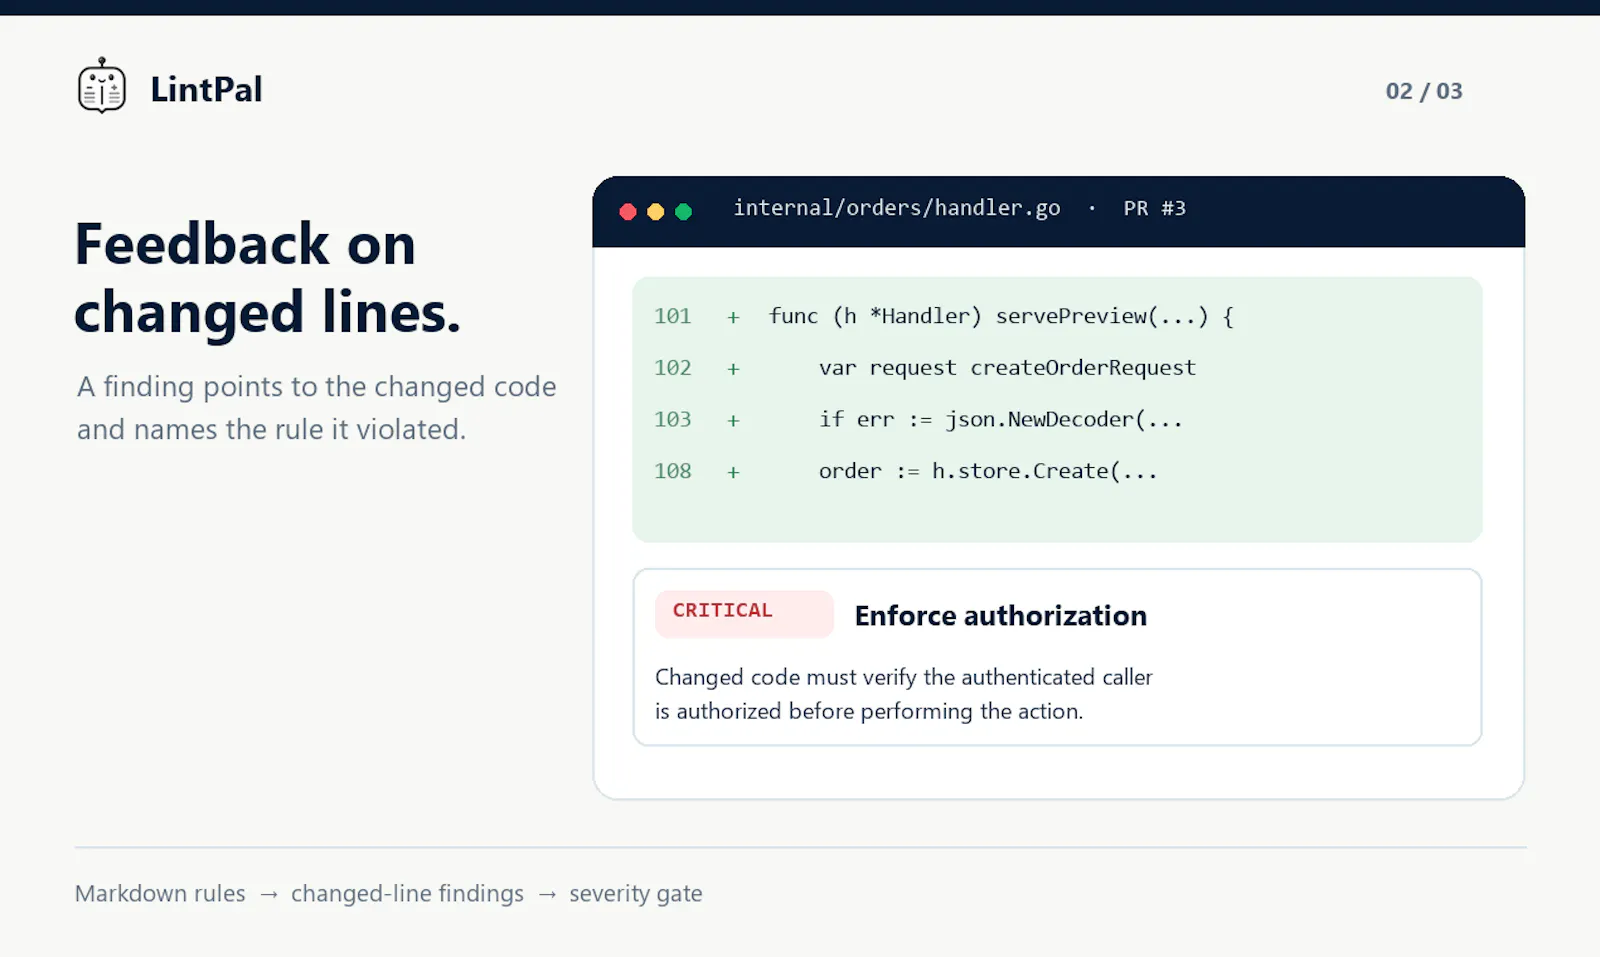Click the LintPal brand name
Image resolution: width=1600 pixels, height=957 pixels.
pos(206,90)
